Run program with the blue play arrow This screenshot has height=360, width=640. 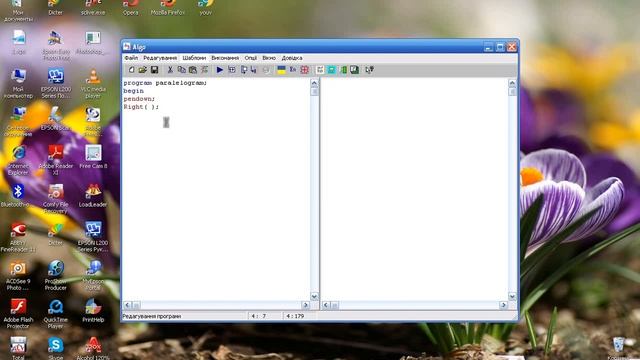click(x=220, y=70)
